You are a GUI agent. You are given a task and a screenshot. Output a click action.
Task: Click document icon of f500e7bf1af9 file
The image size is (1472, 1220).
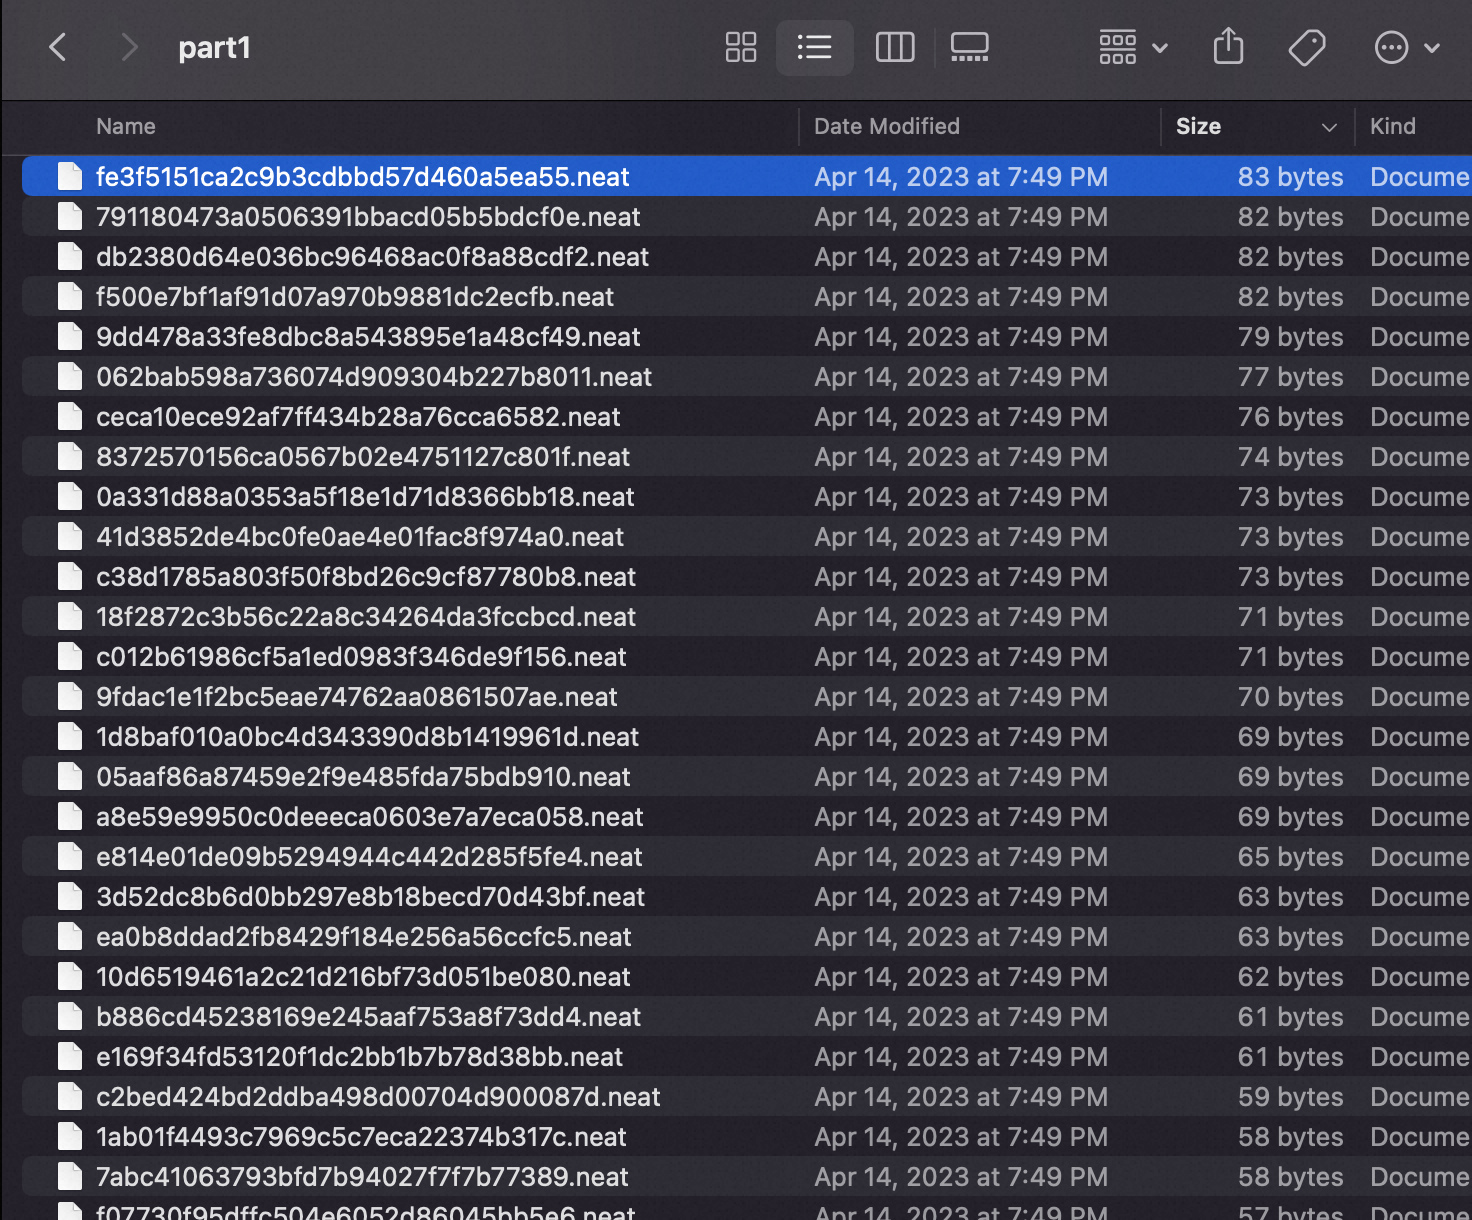click(70, 296)
